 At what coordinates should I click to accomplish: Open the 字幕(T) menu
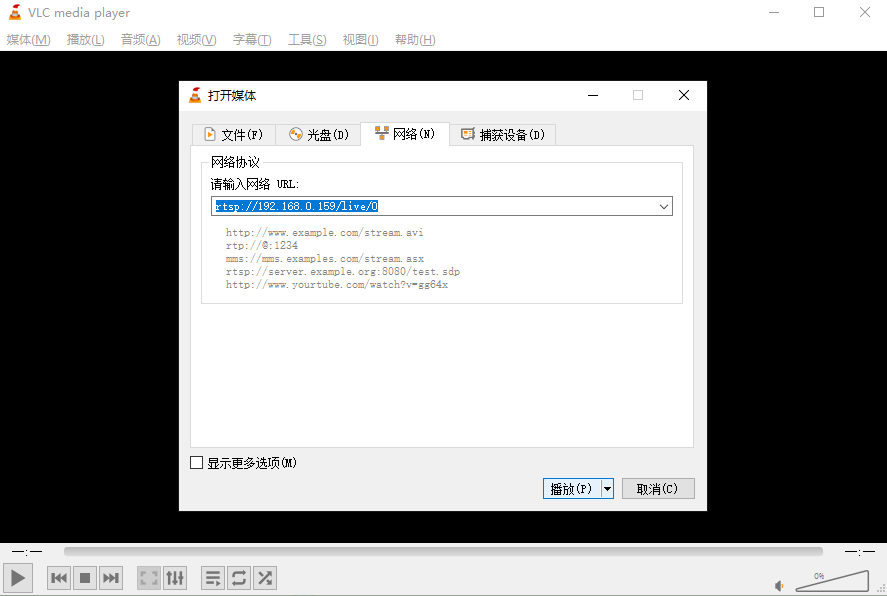coord(252,40)
